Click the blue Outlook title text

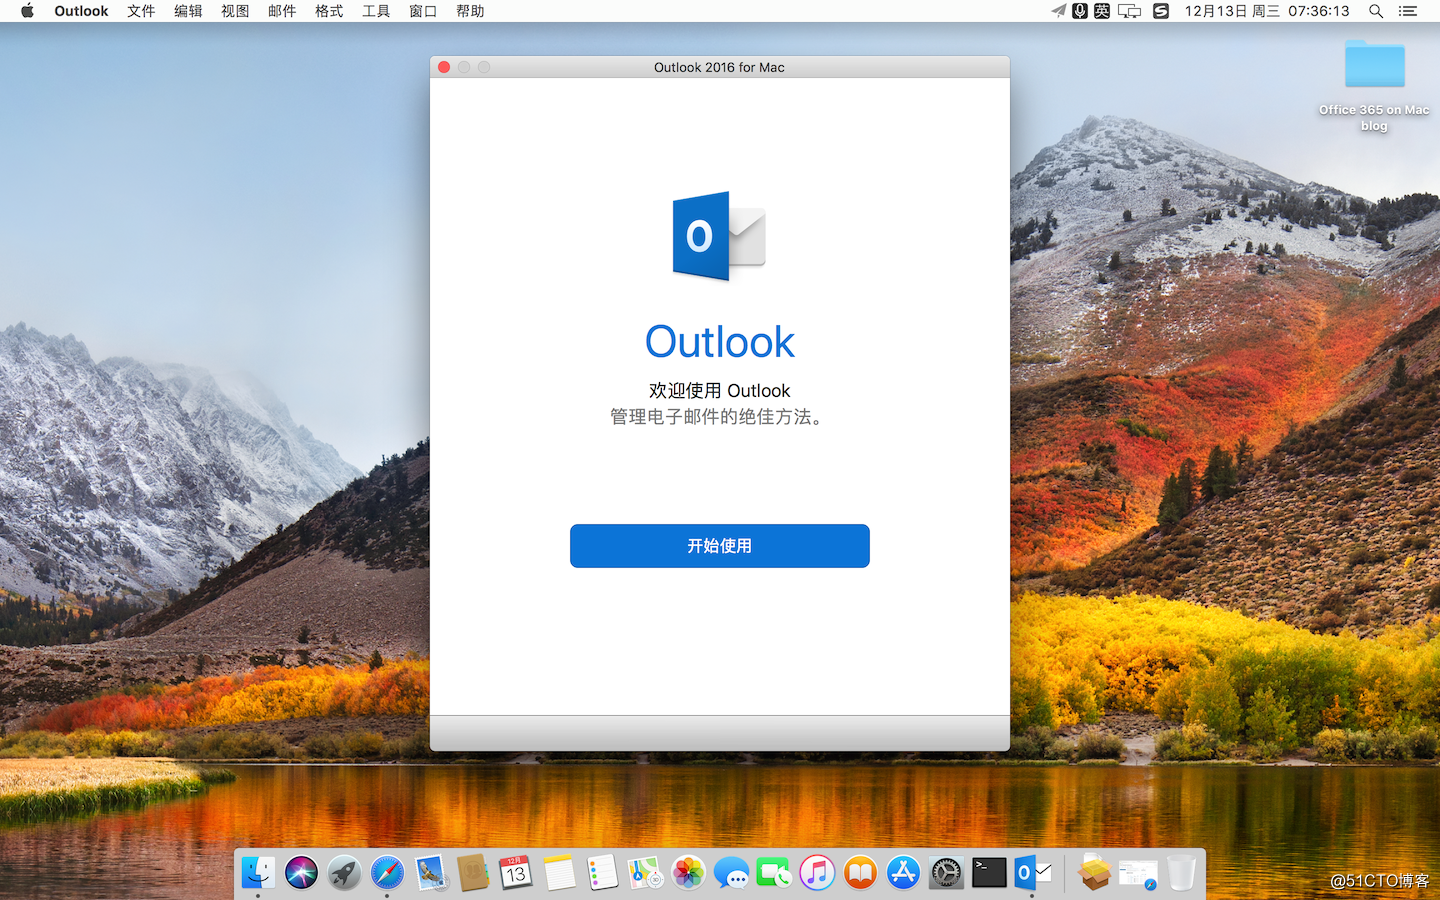(x=719, y=342)
